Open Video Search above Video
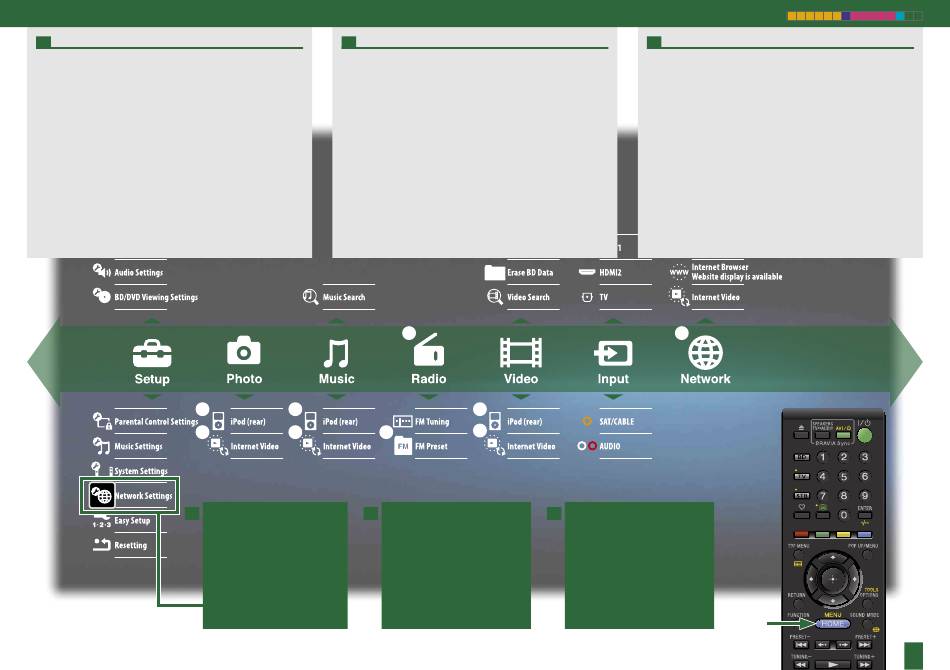950x670 pixels. (519, 297)
